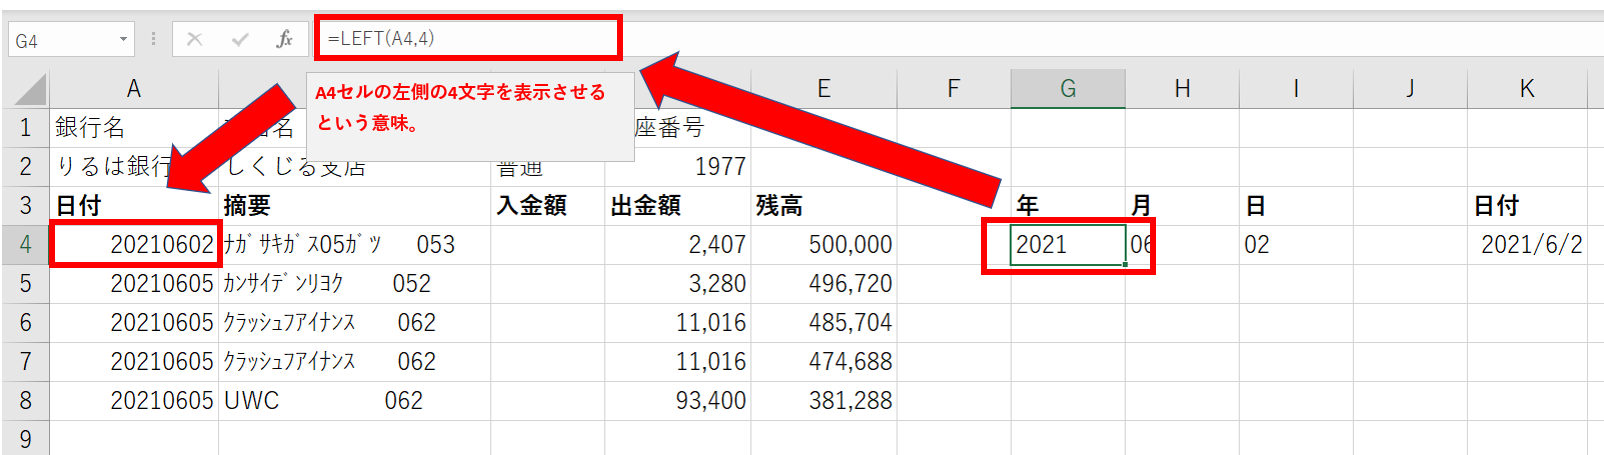Expand the Name Box dropdown arrow

124,40
